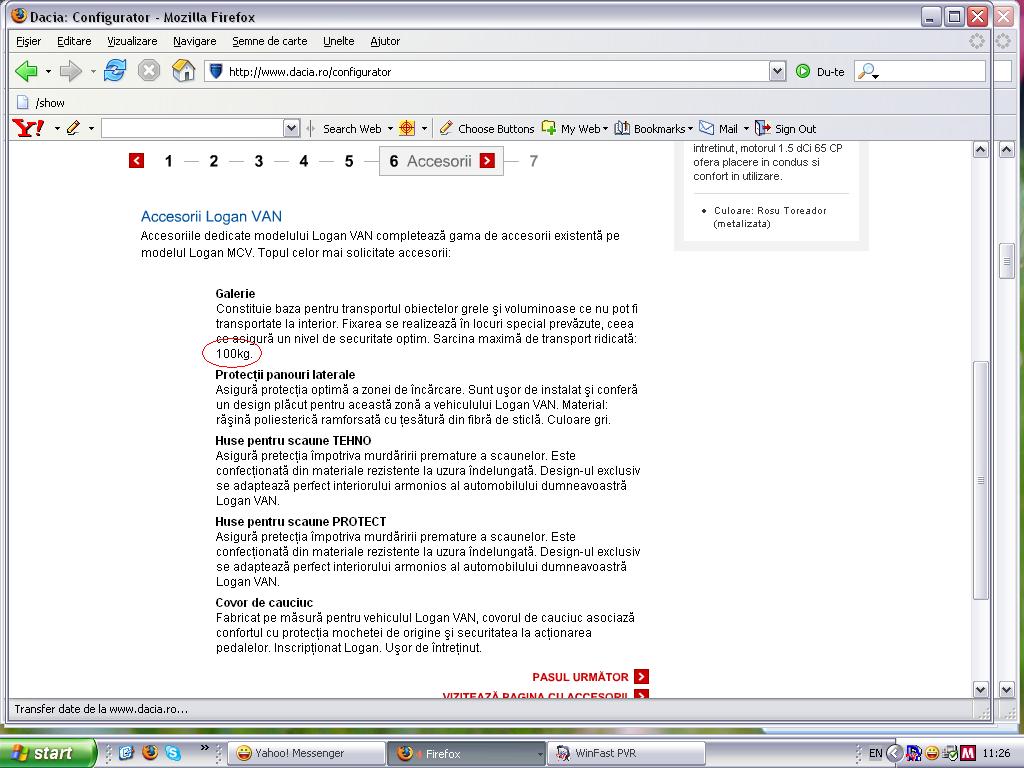
Task: Click the green Du-te go icon
Action: tap(803, 71)
